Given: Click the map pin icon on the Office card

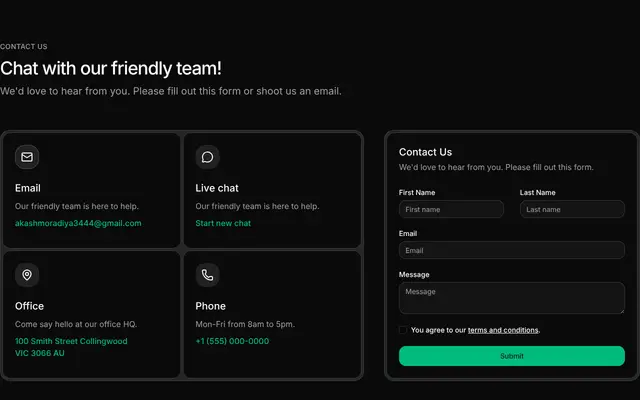Looking at the screenshot, I should (x=27, y=275).
